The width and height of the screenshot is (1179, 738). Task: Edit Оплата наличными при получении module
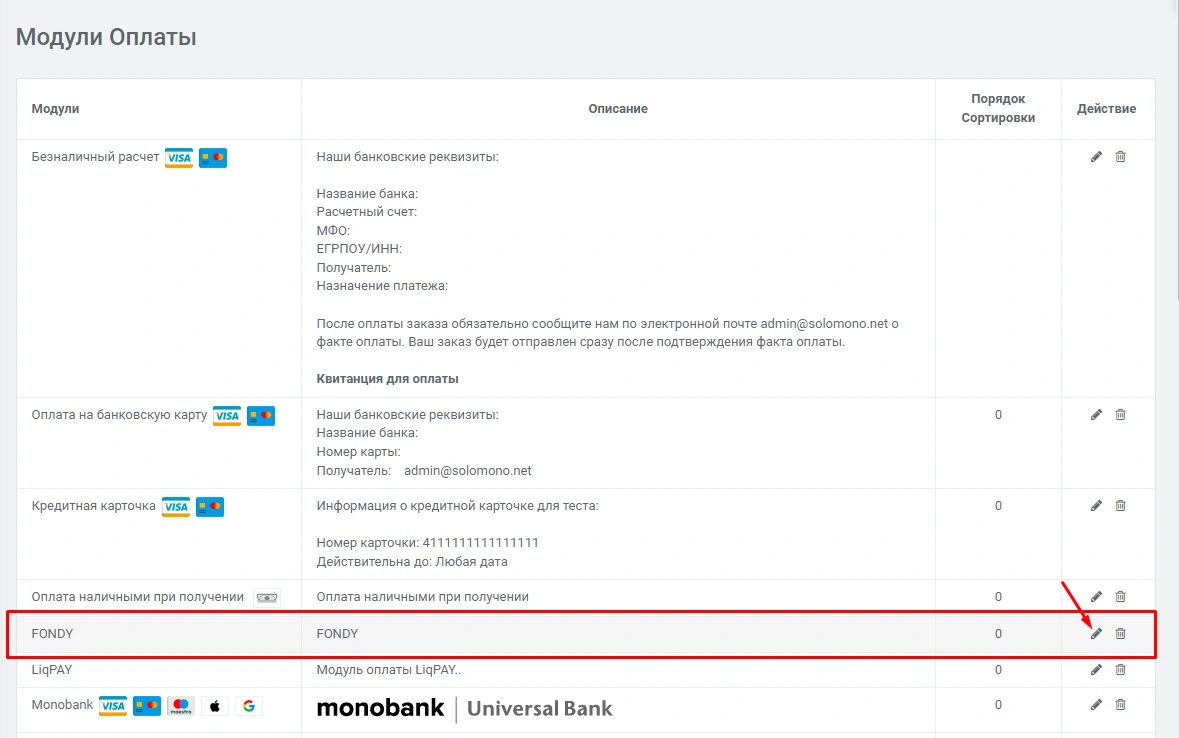1096,597
